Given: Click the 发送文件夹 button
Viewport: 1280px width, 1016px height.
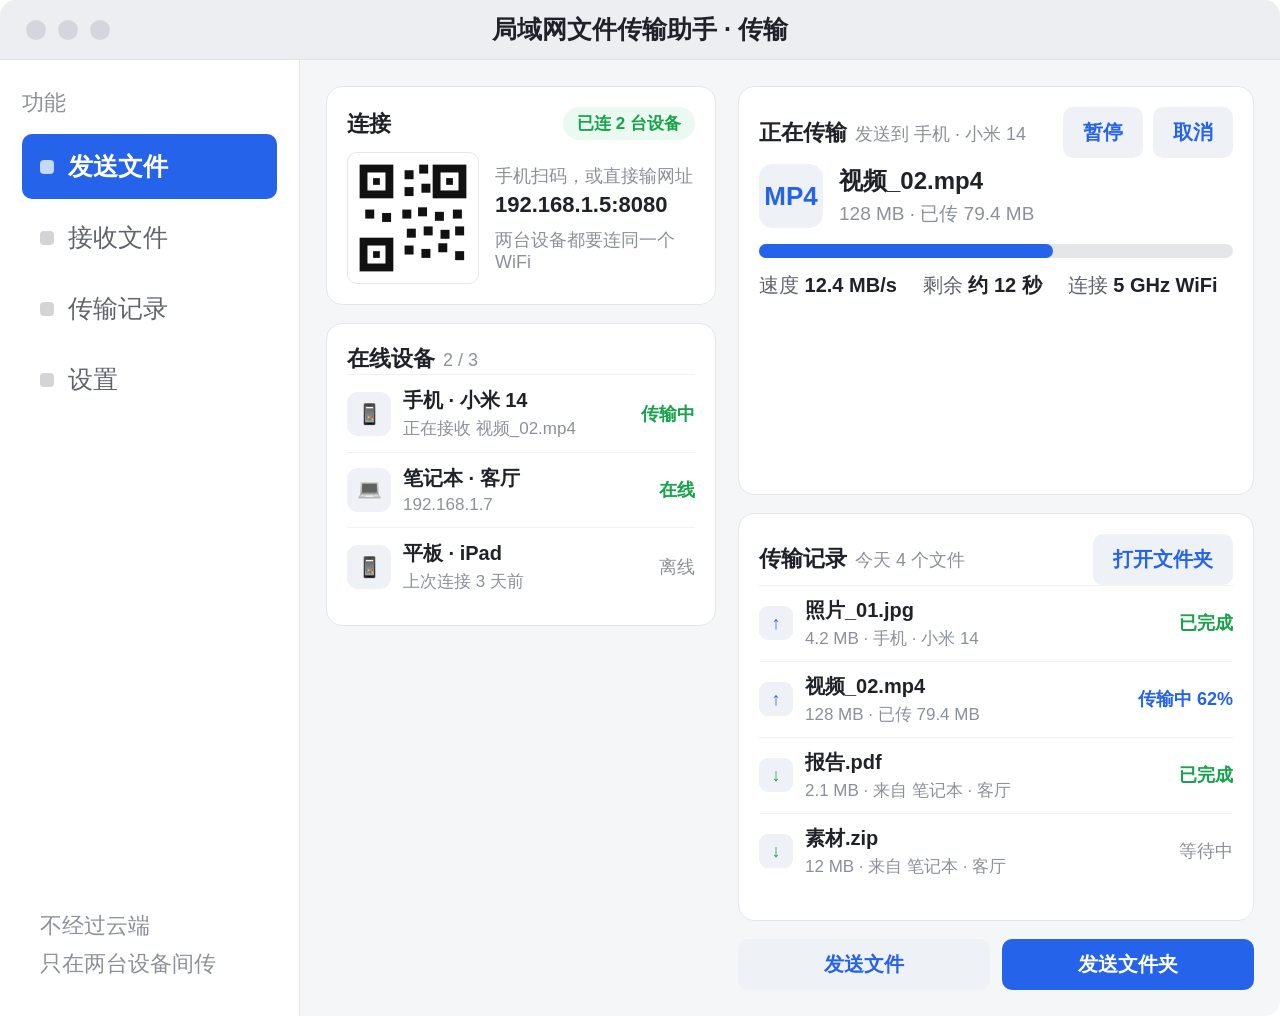Looking at the screenshot, I should coord(1128,964).
